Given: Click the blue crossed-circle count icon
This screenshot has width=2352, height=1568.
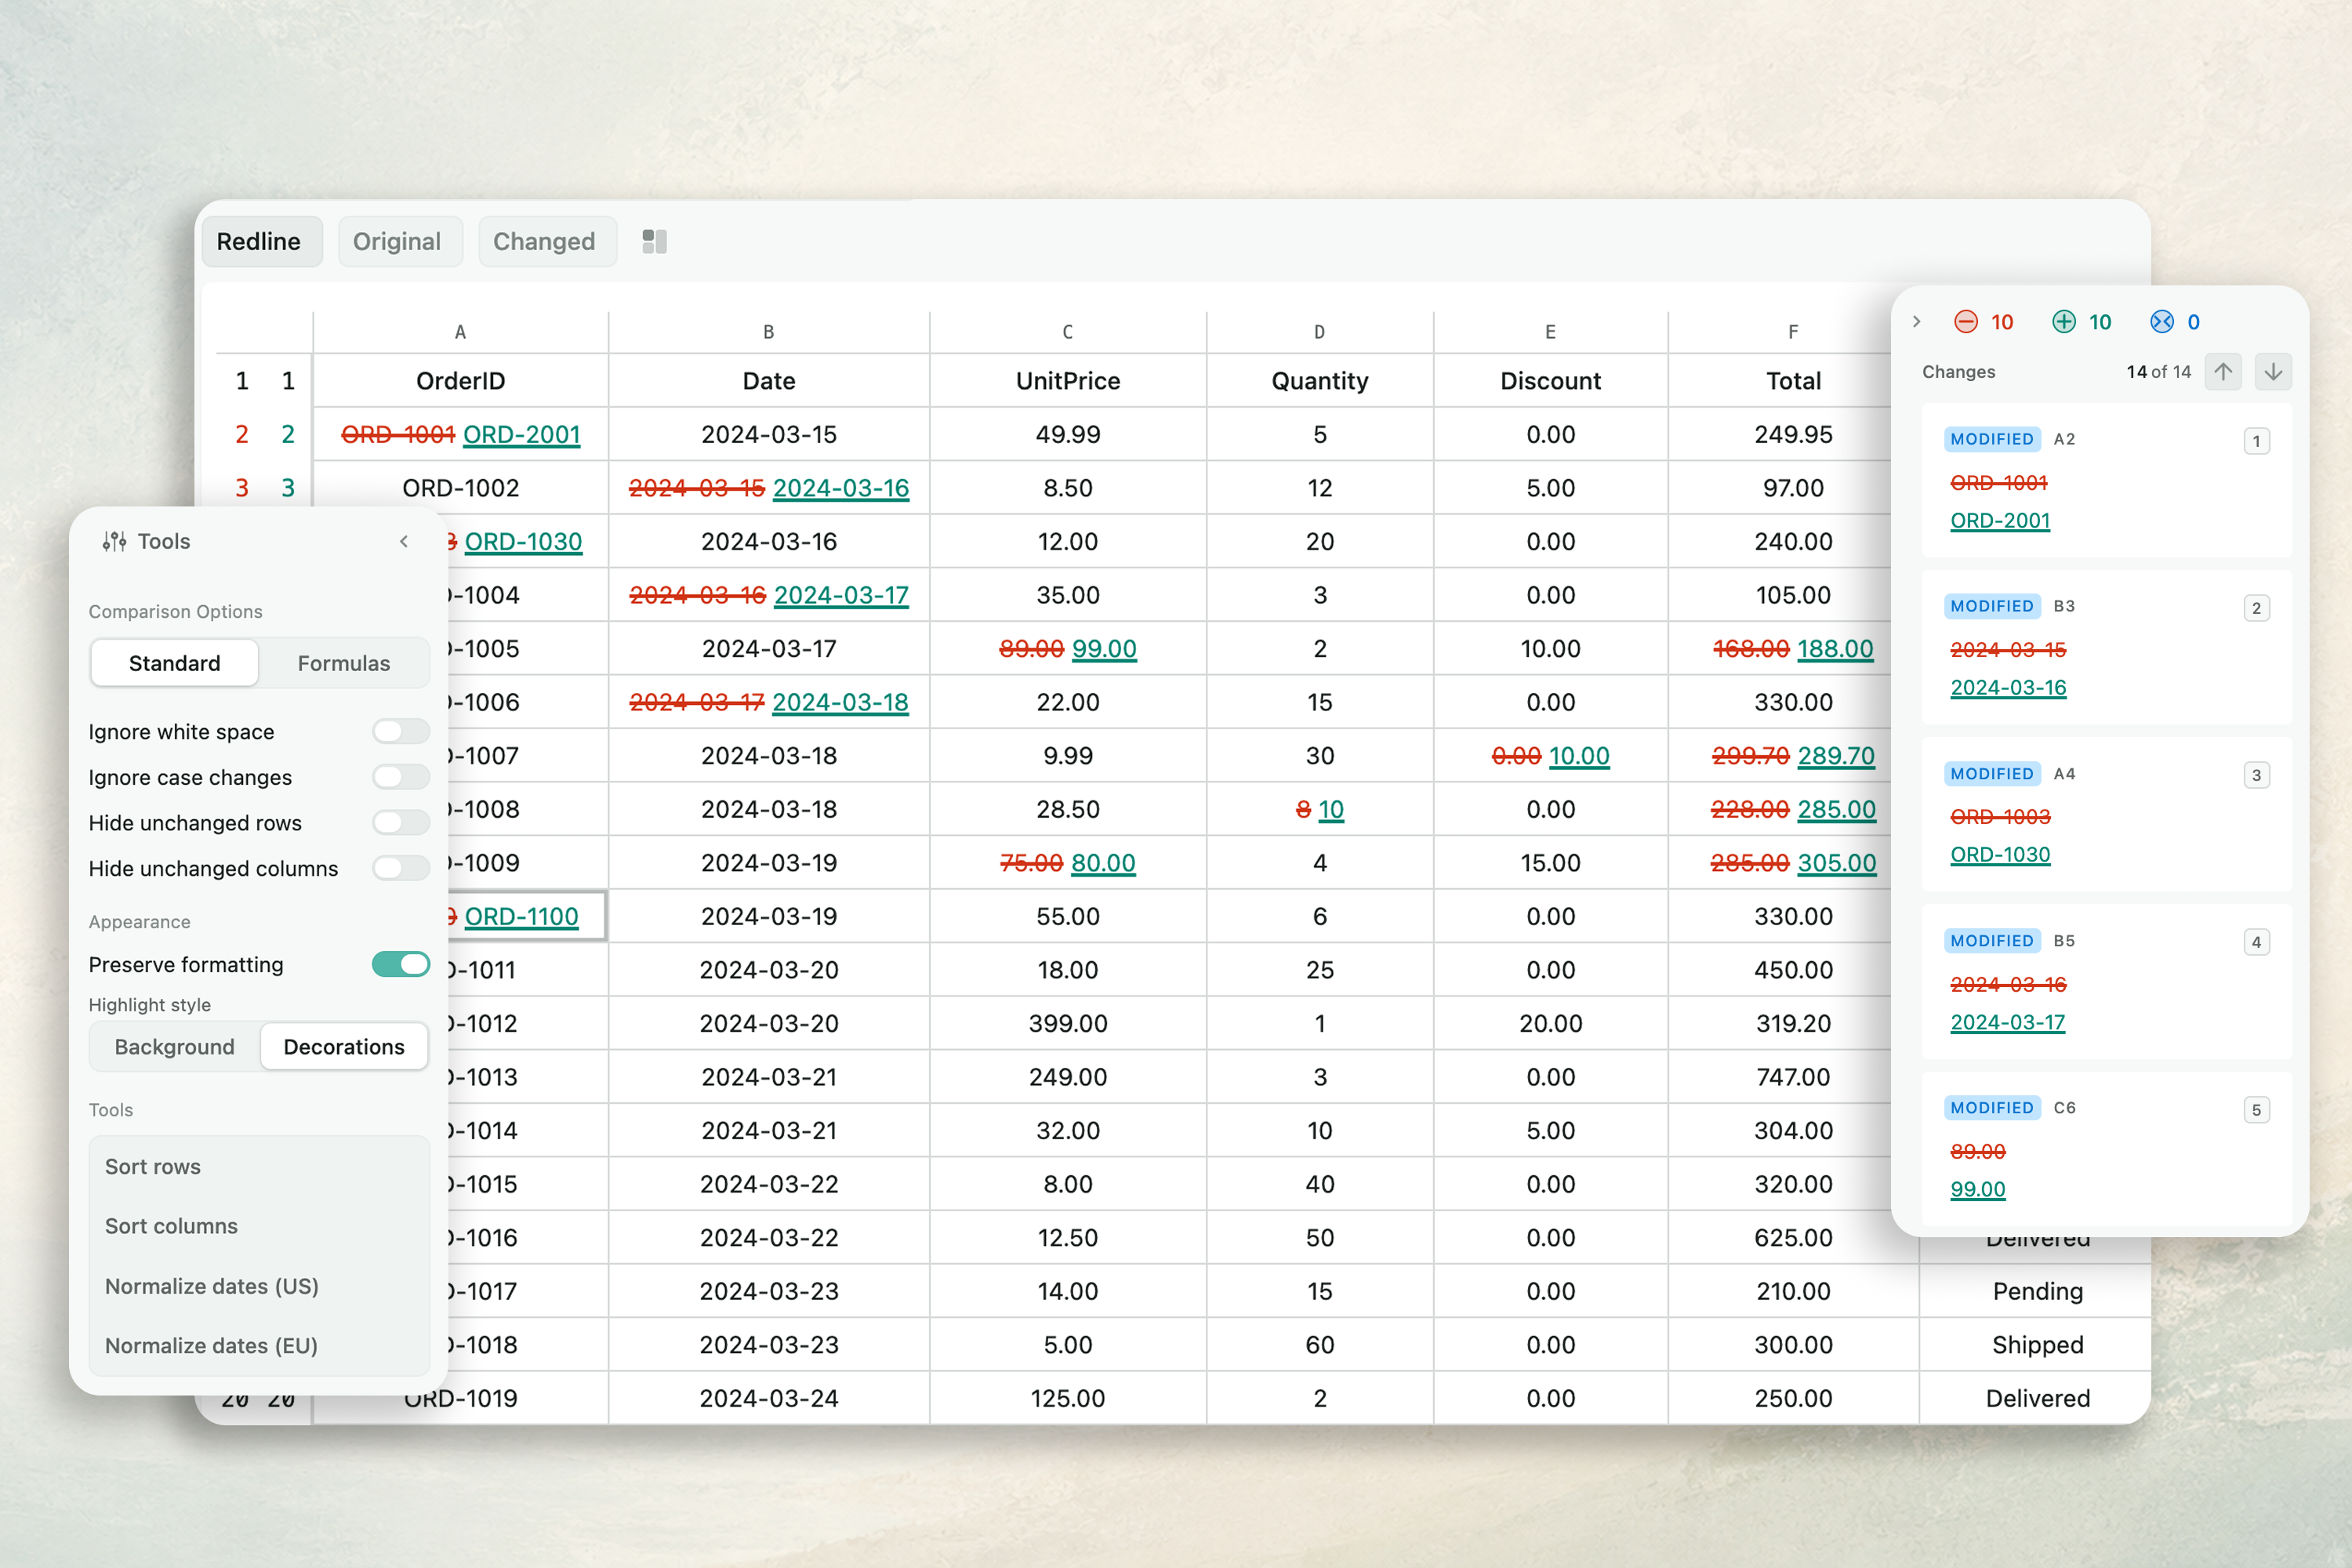Looking at the screenshot, I should point(2161,321).
